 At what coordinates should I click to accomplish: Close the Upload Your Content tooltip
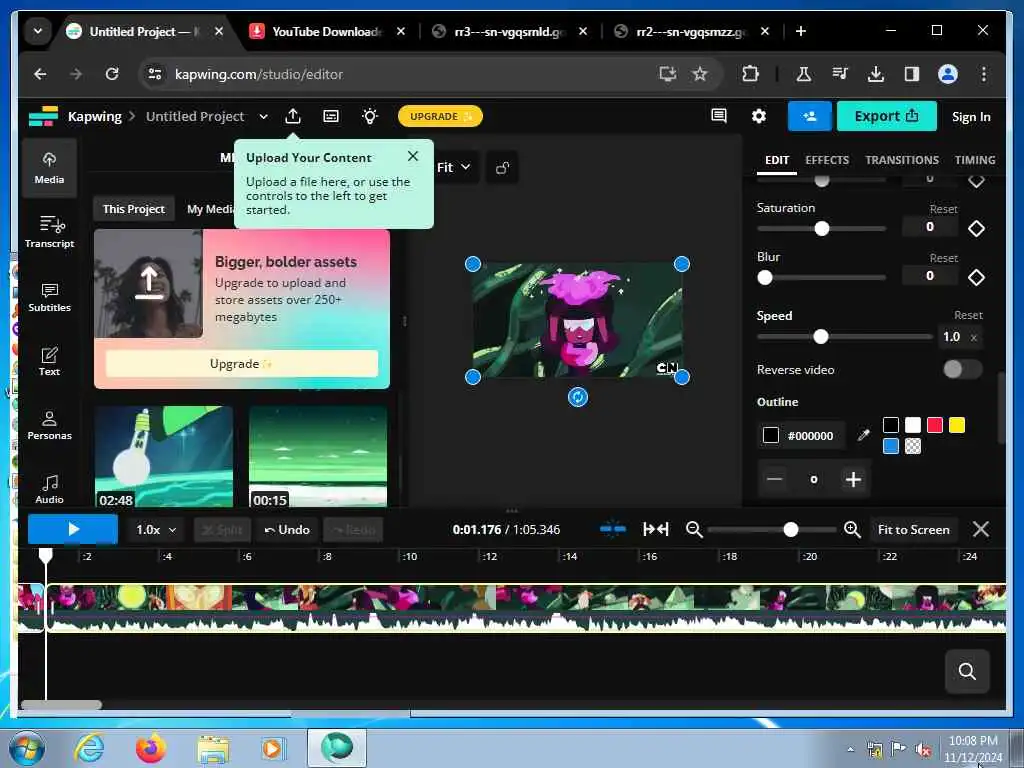tap(413, 156)
